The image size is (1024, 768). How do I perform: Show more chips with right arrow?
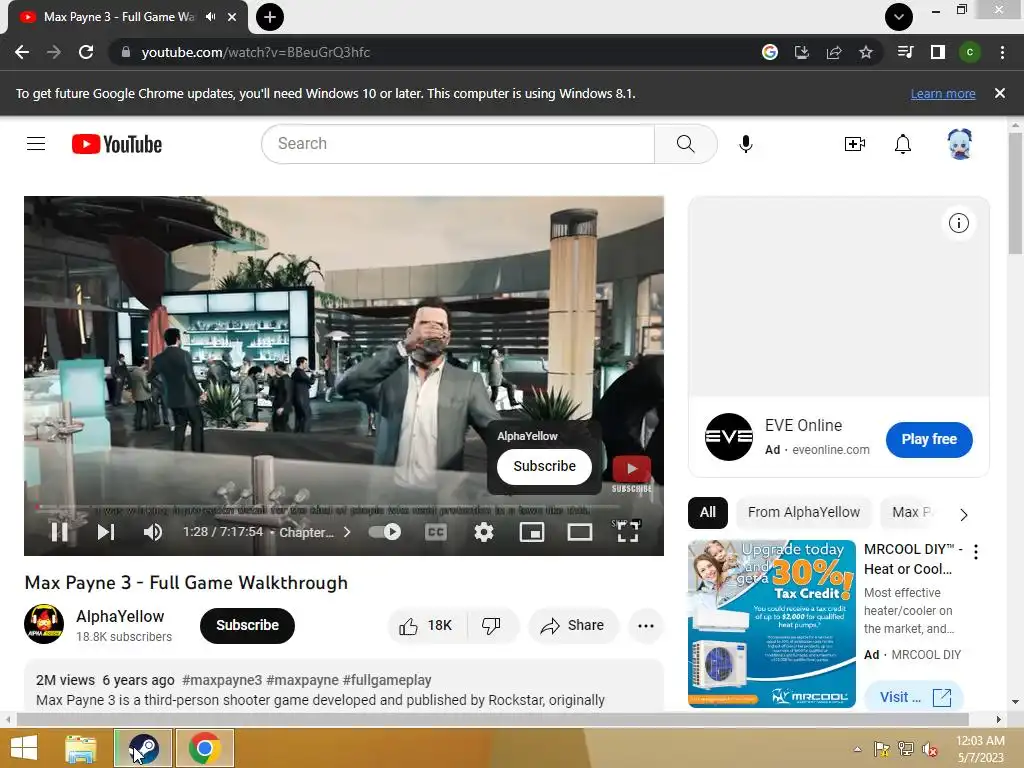point(963,514)
